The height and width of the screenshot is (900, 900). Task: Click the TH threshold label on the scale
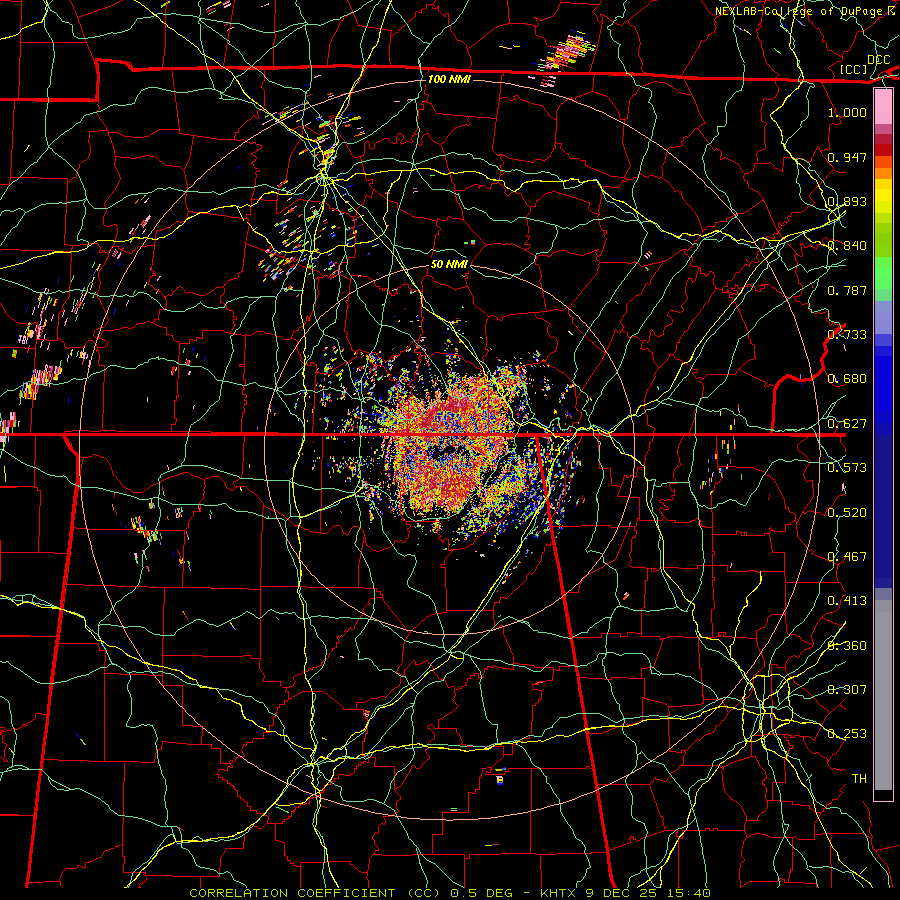(x=859, y=778)
